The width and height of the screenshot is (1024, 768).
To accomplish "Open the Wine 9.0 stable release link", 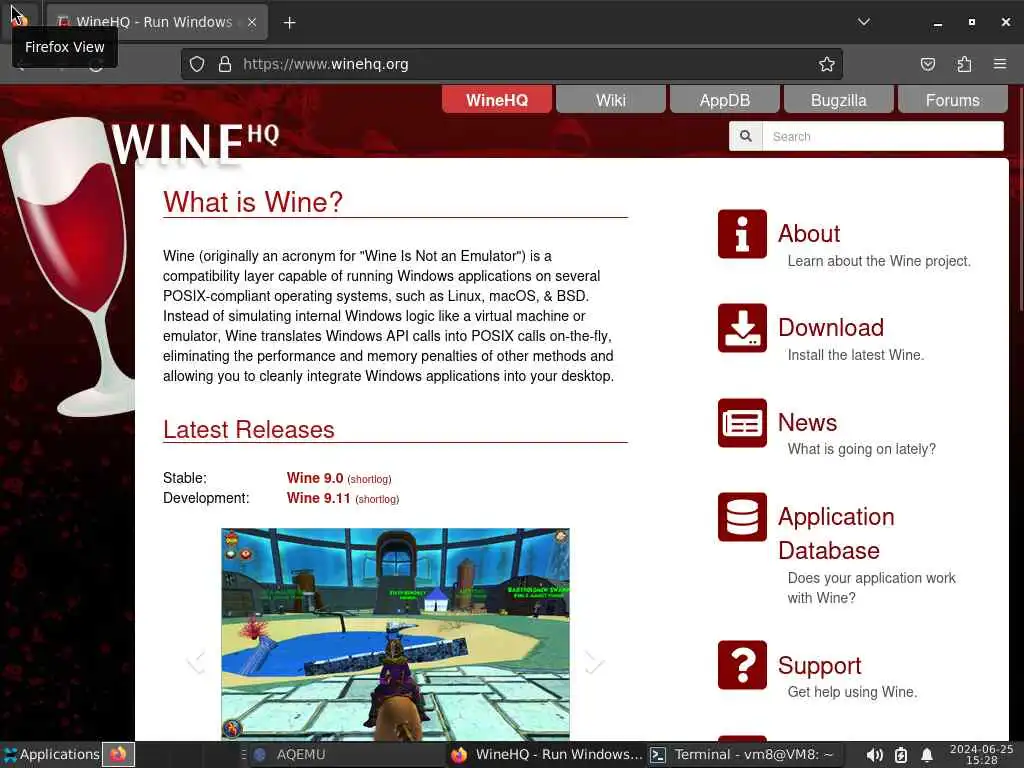I will (315, 478).
